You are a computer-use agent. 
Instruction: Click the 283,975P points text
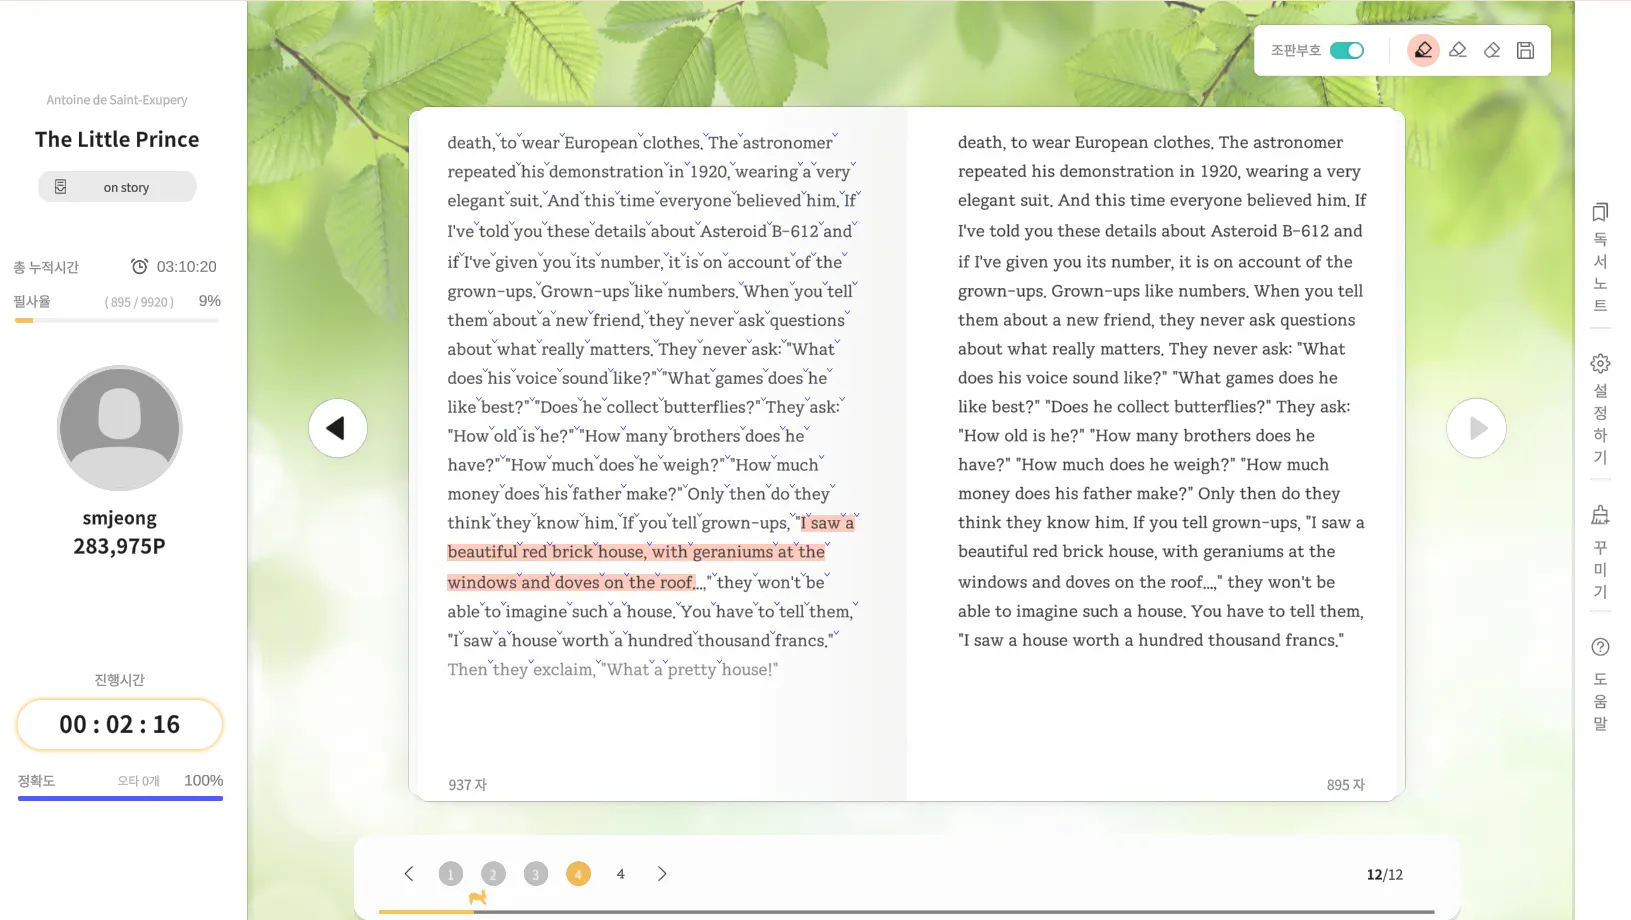[119, 546]
